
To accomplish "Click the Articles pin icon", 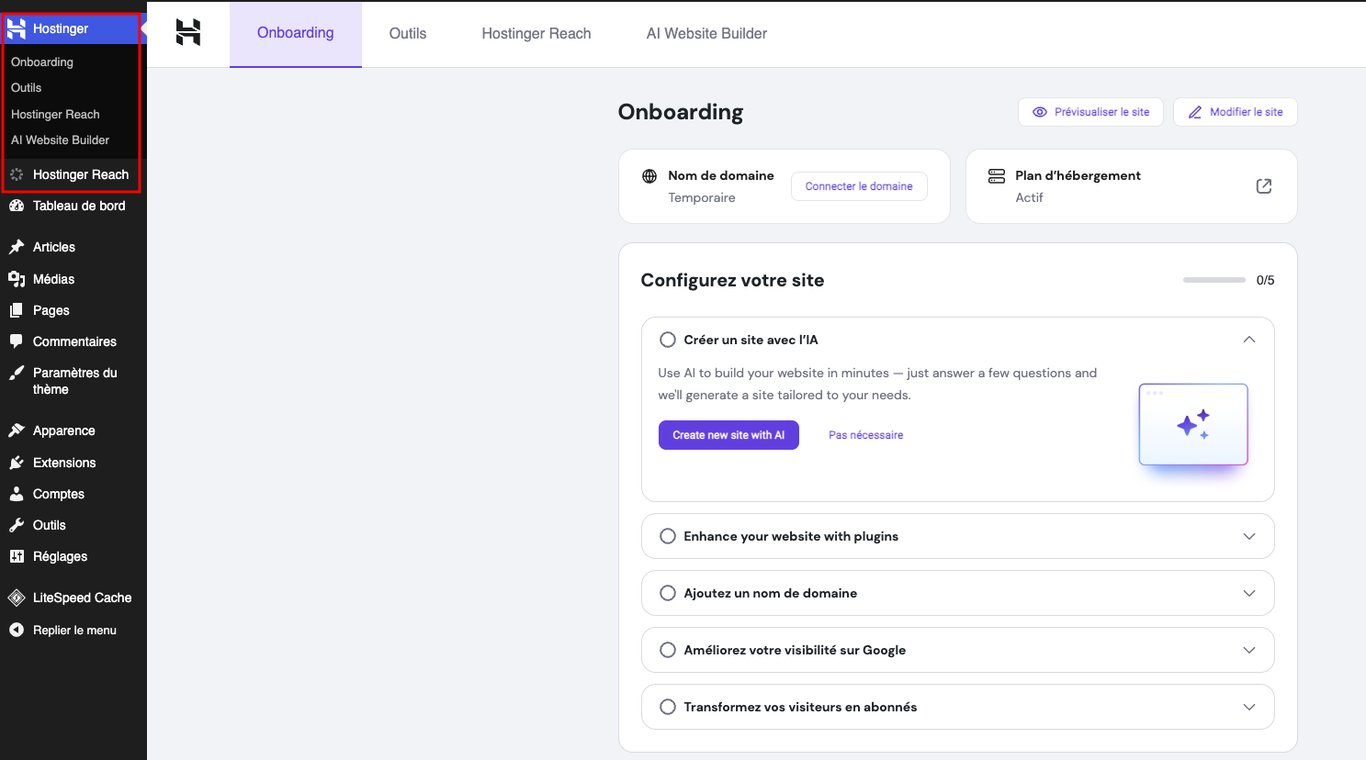I will pyautogui.click(x=16, y=247).
